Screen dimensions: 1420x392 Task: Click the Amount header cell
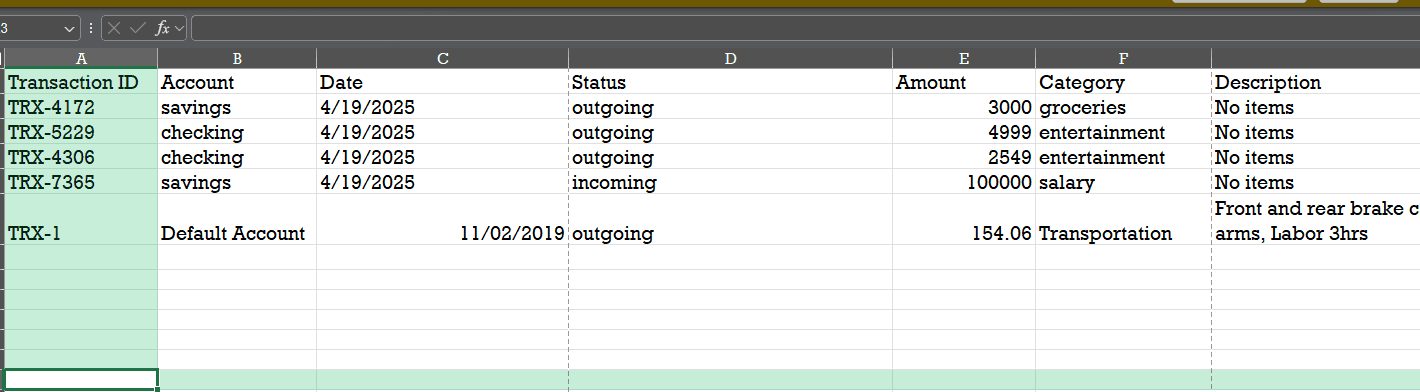[964, 82]
